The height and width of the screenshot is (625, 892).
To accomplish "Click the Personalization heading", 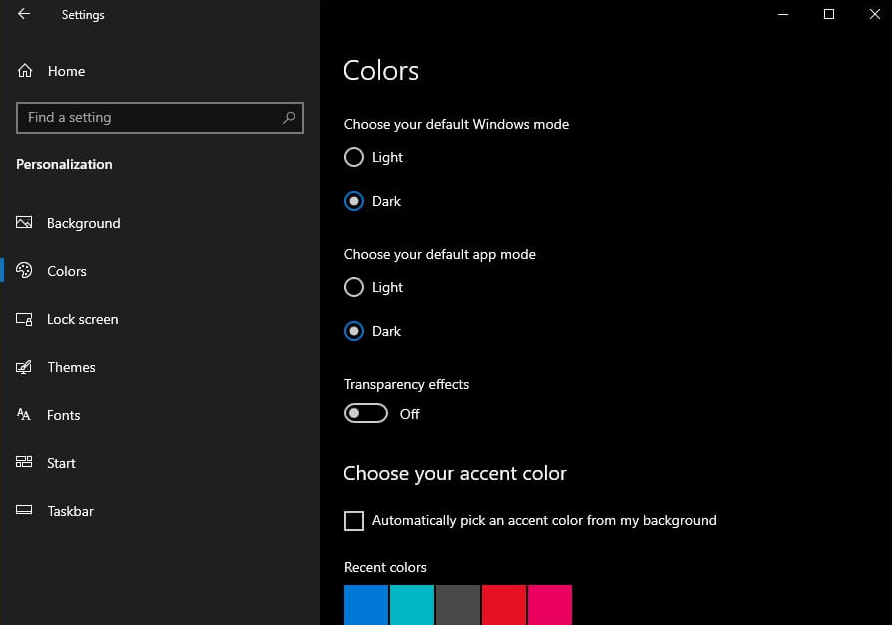I will [64, 164].
